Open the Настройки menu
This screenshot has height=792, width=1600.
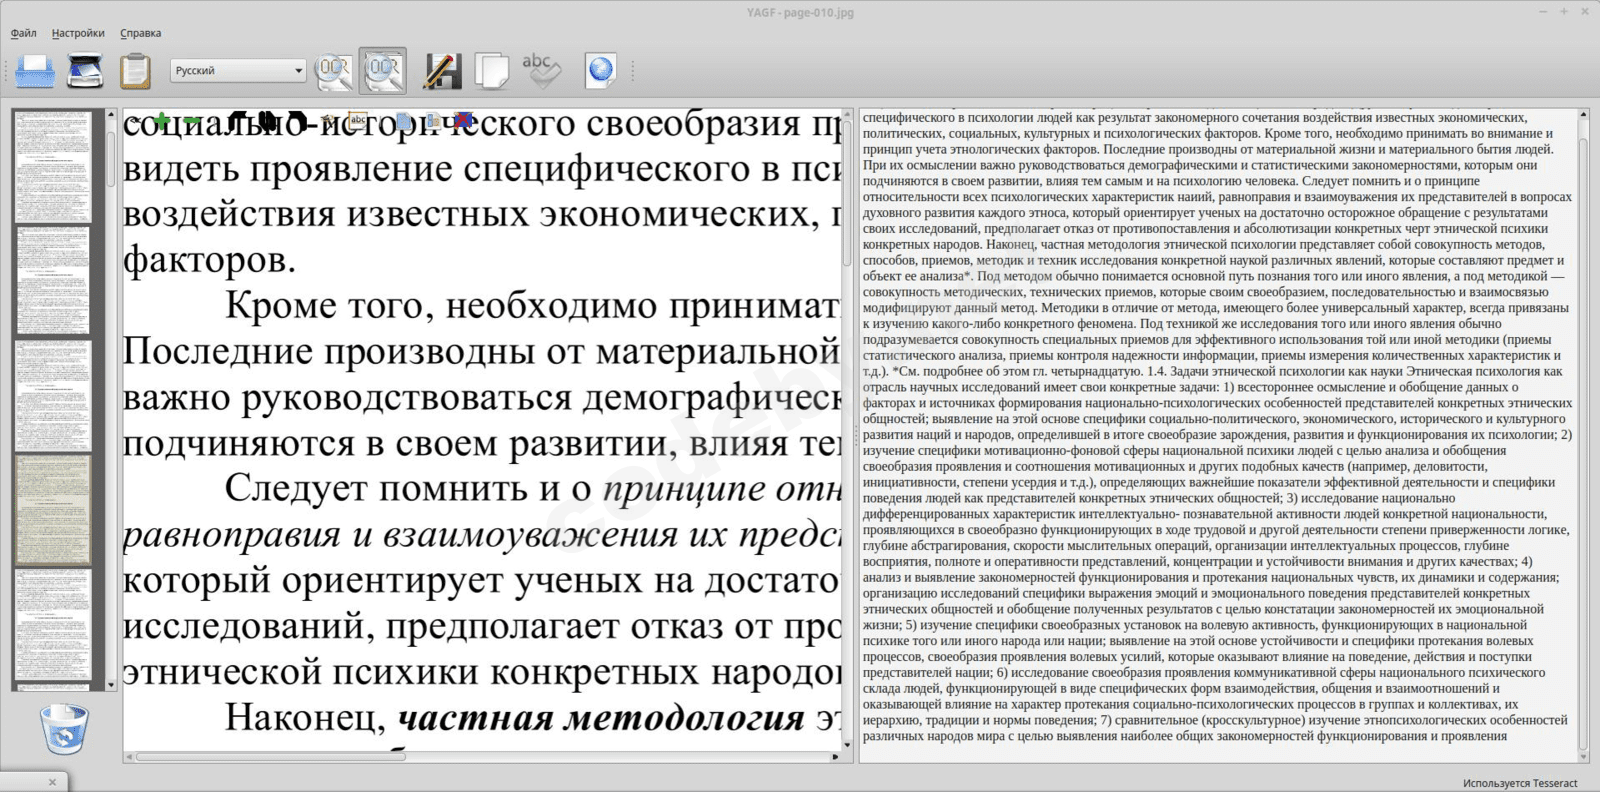click(x=78, y=33)
